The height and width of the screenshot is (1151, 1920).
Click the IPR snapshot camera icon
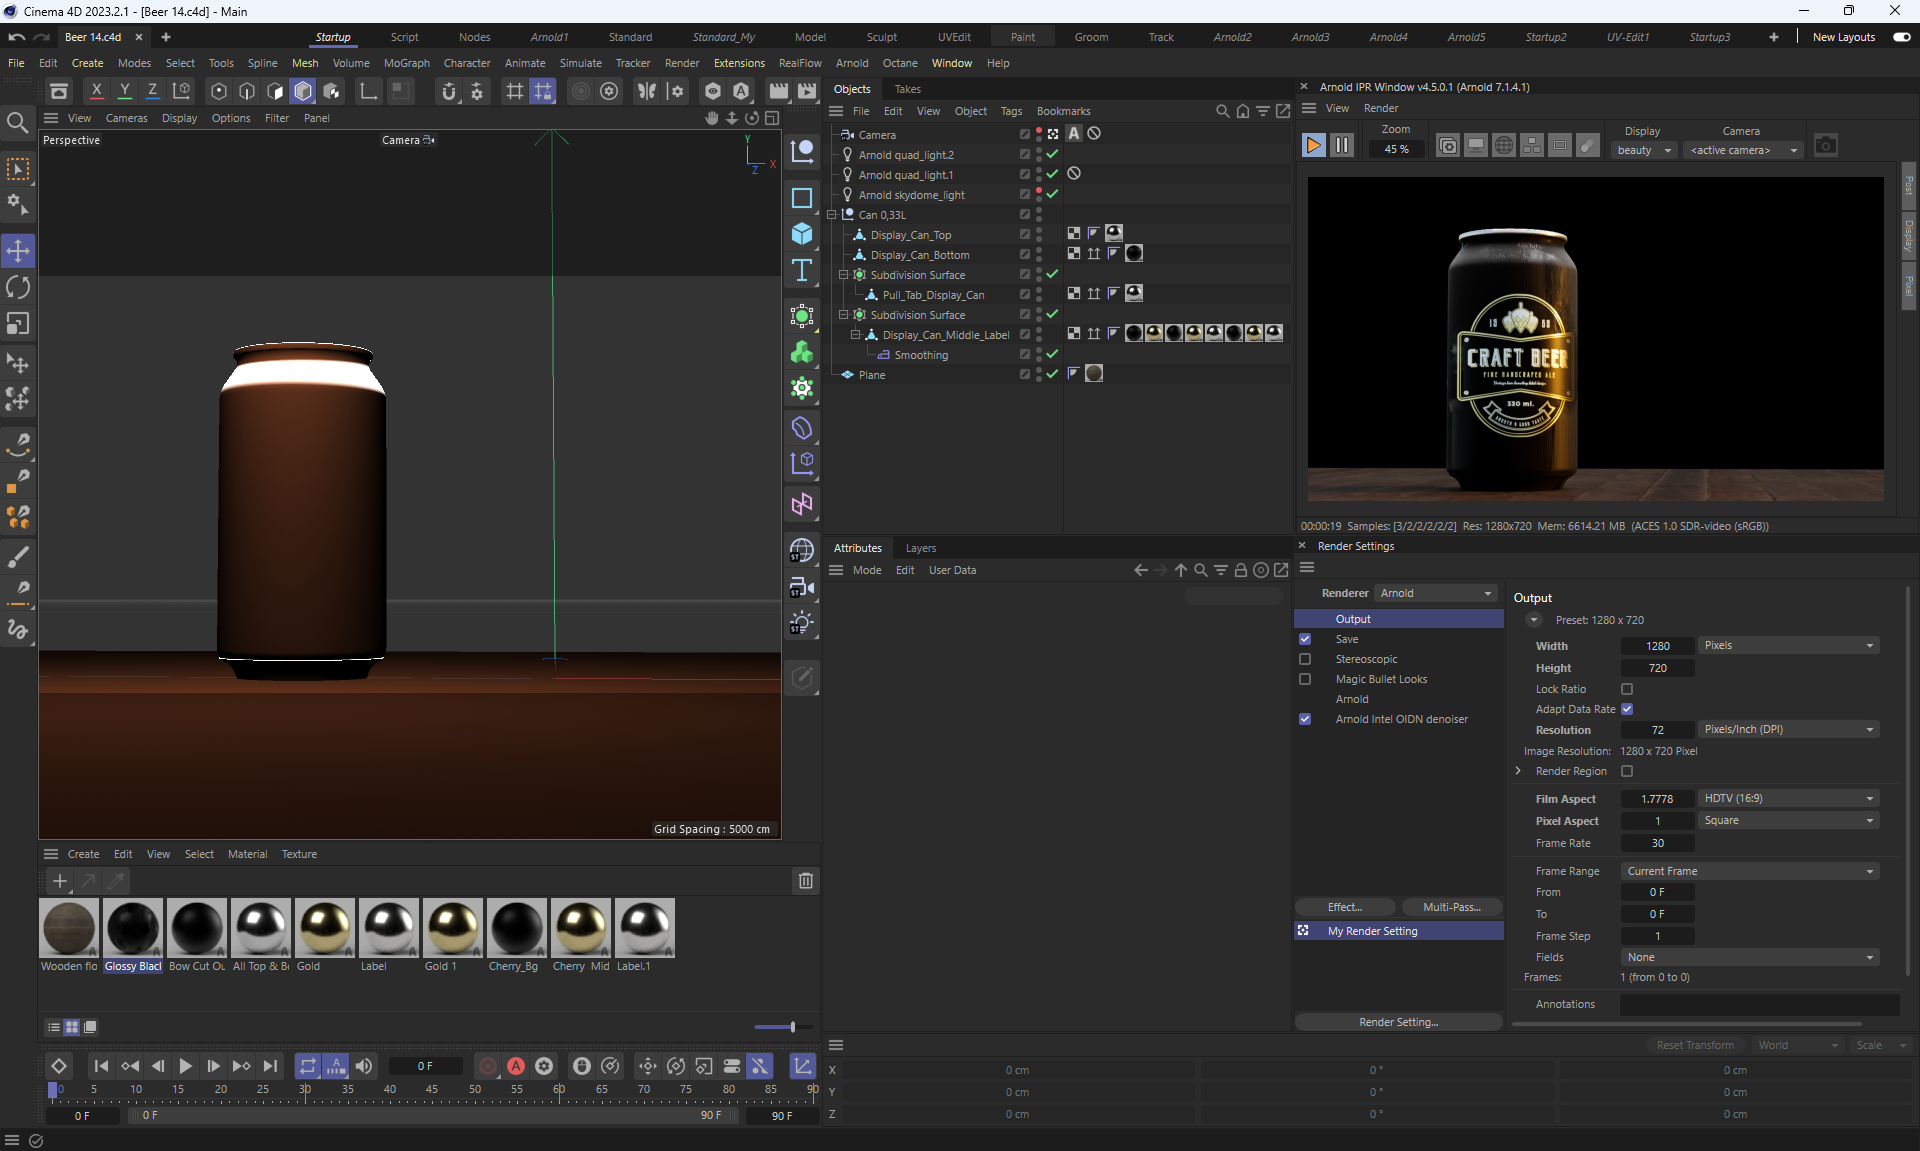[1825, 146]
